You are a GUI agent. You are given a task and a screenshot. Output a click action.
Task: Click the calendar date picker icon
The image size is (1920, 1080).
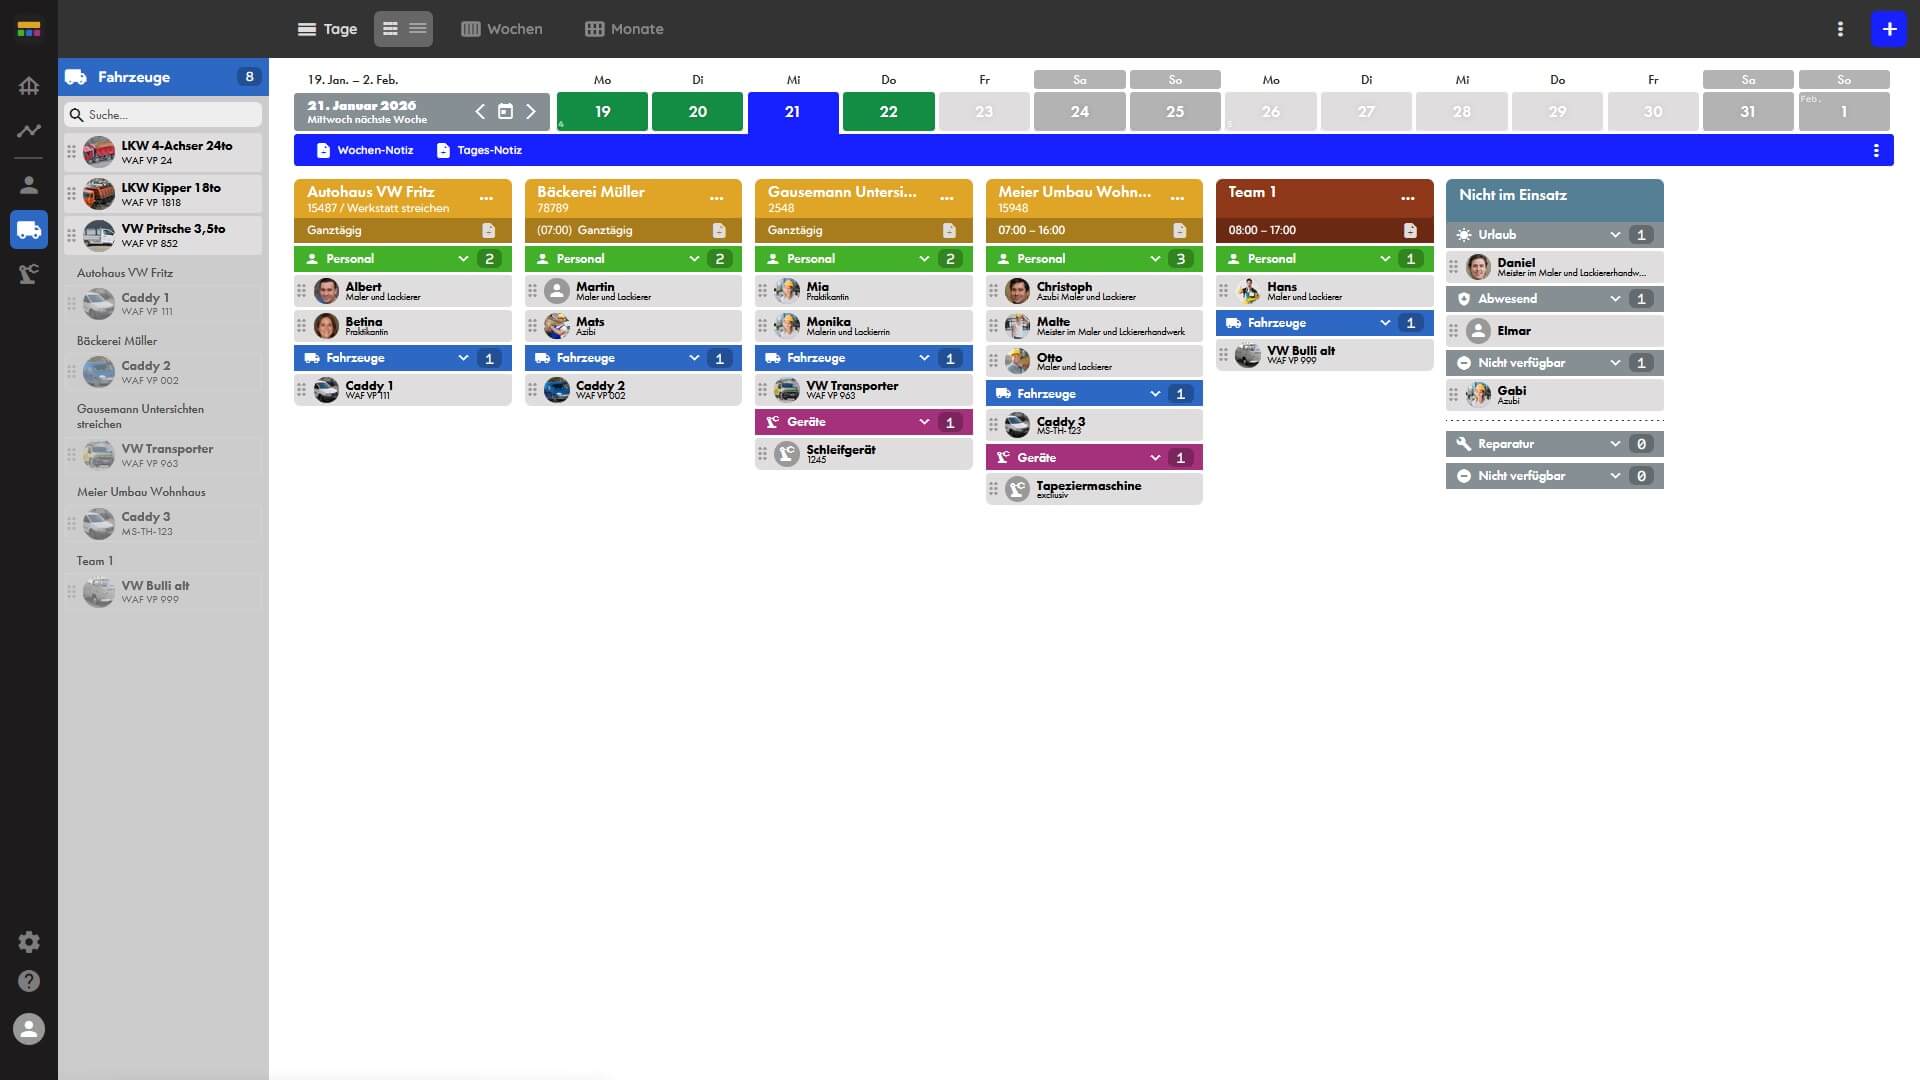(x=505, y=112)
